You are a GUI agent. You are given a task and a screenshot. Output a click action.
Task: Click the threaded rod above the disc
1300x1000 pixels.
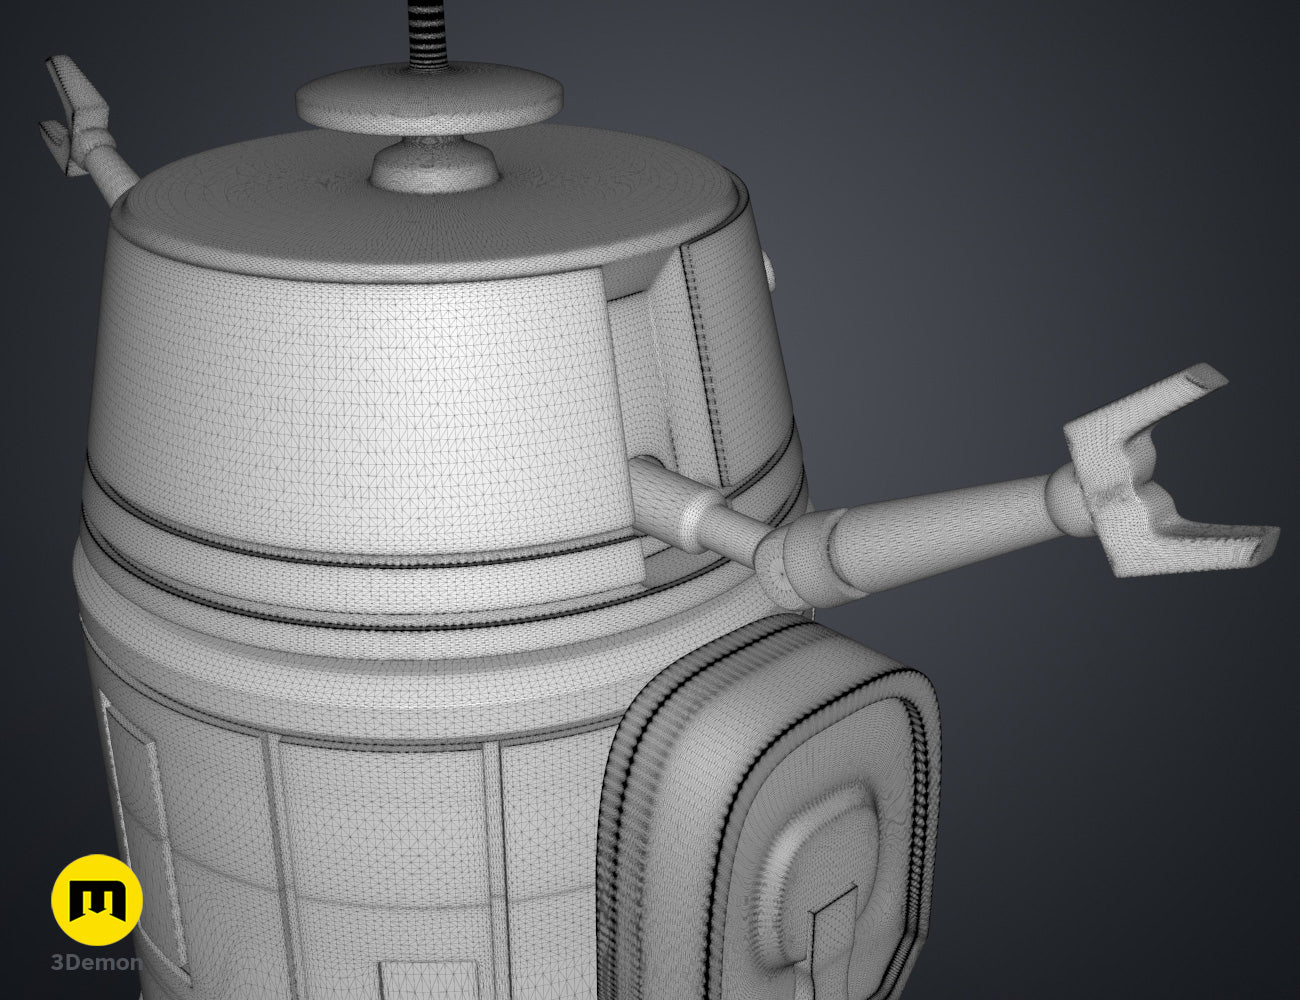click(424, 32)
